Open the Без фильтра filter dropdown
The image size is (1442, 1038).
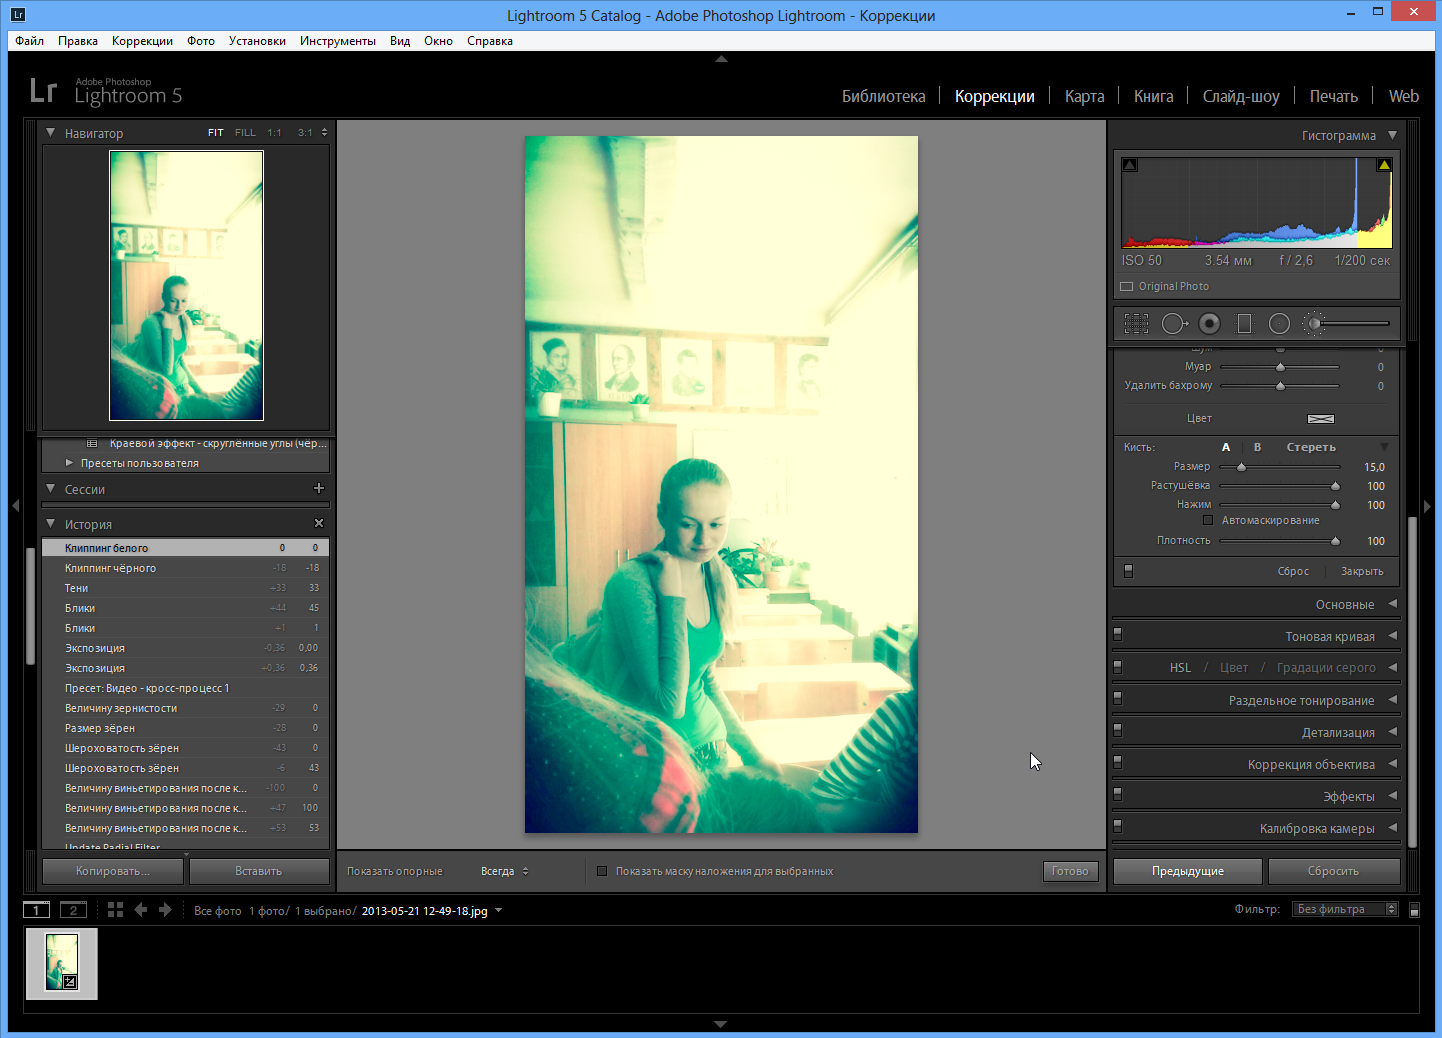(1346, 909)
